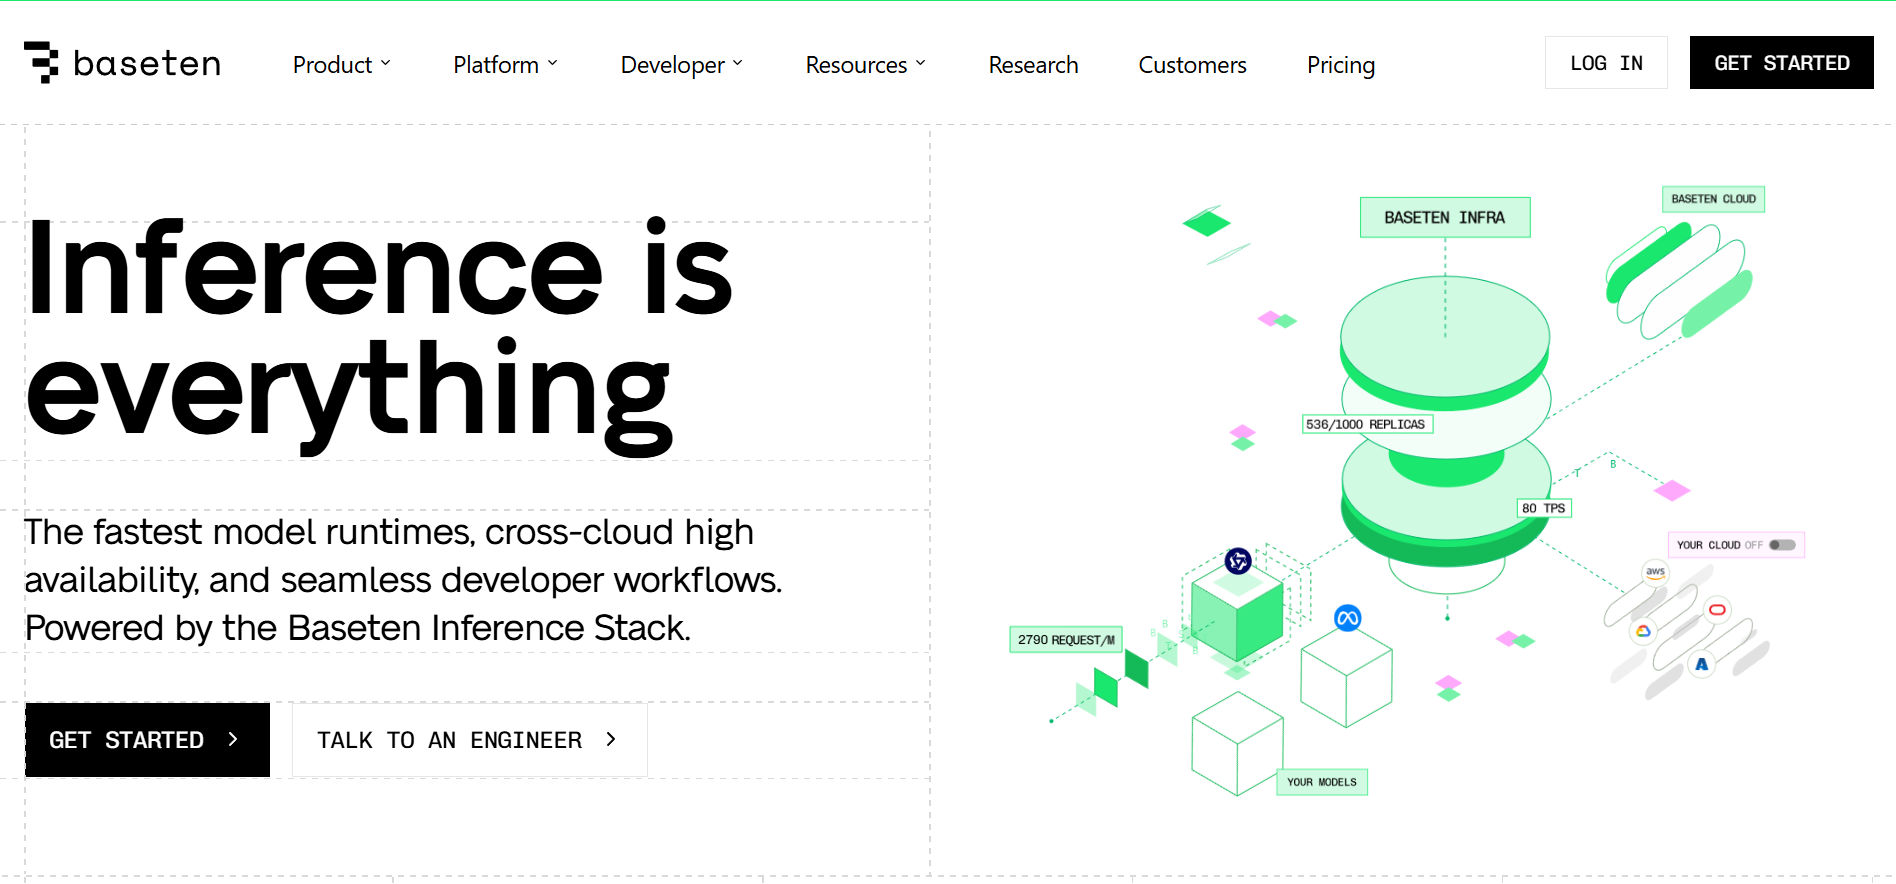Viewport: 1896px width, 884px height.
Task: Click arrow icon in Talk to an Engineer
Action: [x=611, y=740]
